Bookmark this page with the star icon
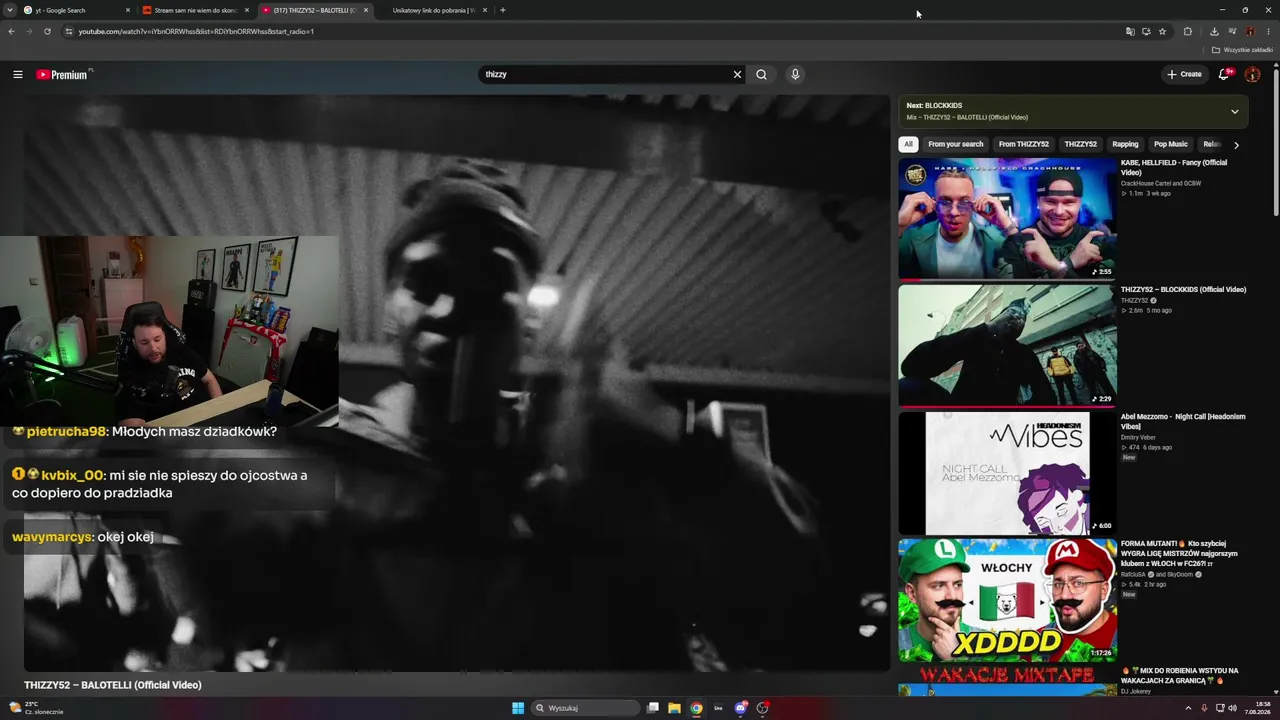 coord(1162,31)
